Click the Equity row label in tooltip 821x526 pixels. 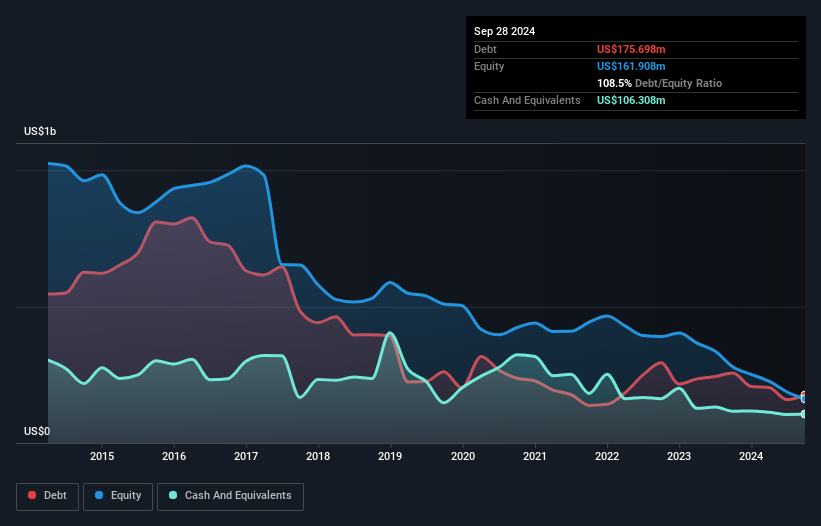click(489, 66)
